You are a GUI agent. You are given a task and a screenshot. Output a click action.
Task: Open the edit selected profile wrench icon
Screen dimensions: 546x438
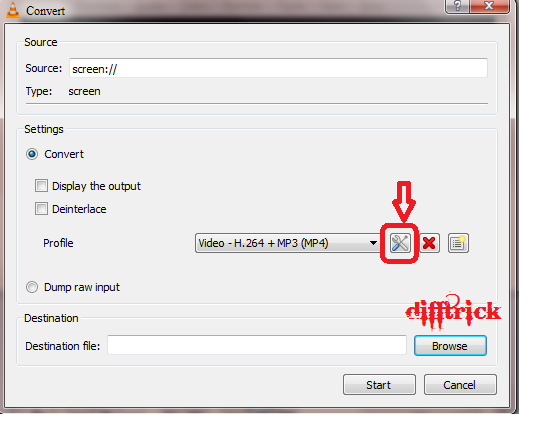pos(400,243)
